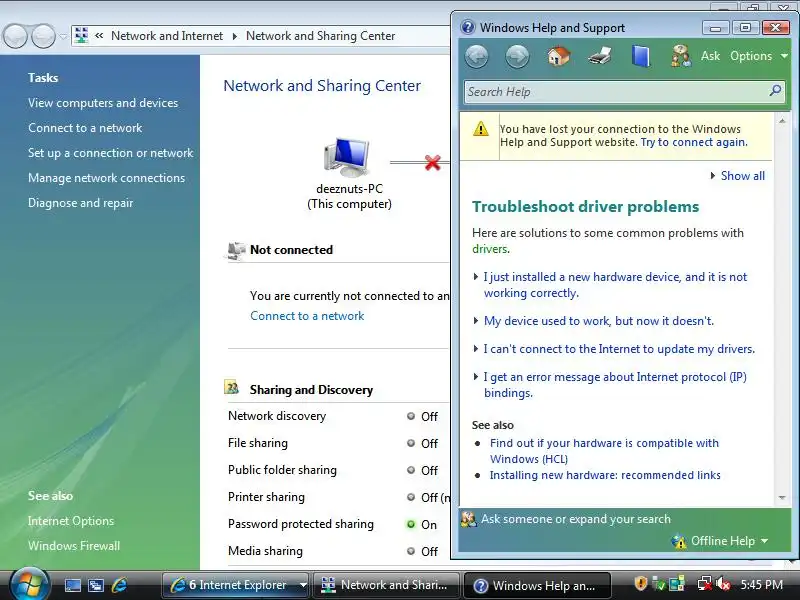
Task: Click the yellow warning icon in Help
Action: tap(481, 129)
